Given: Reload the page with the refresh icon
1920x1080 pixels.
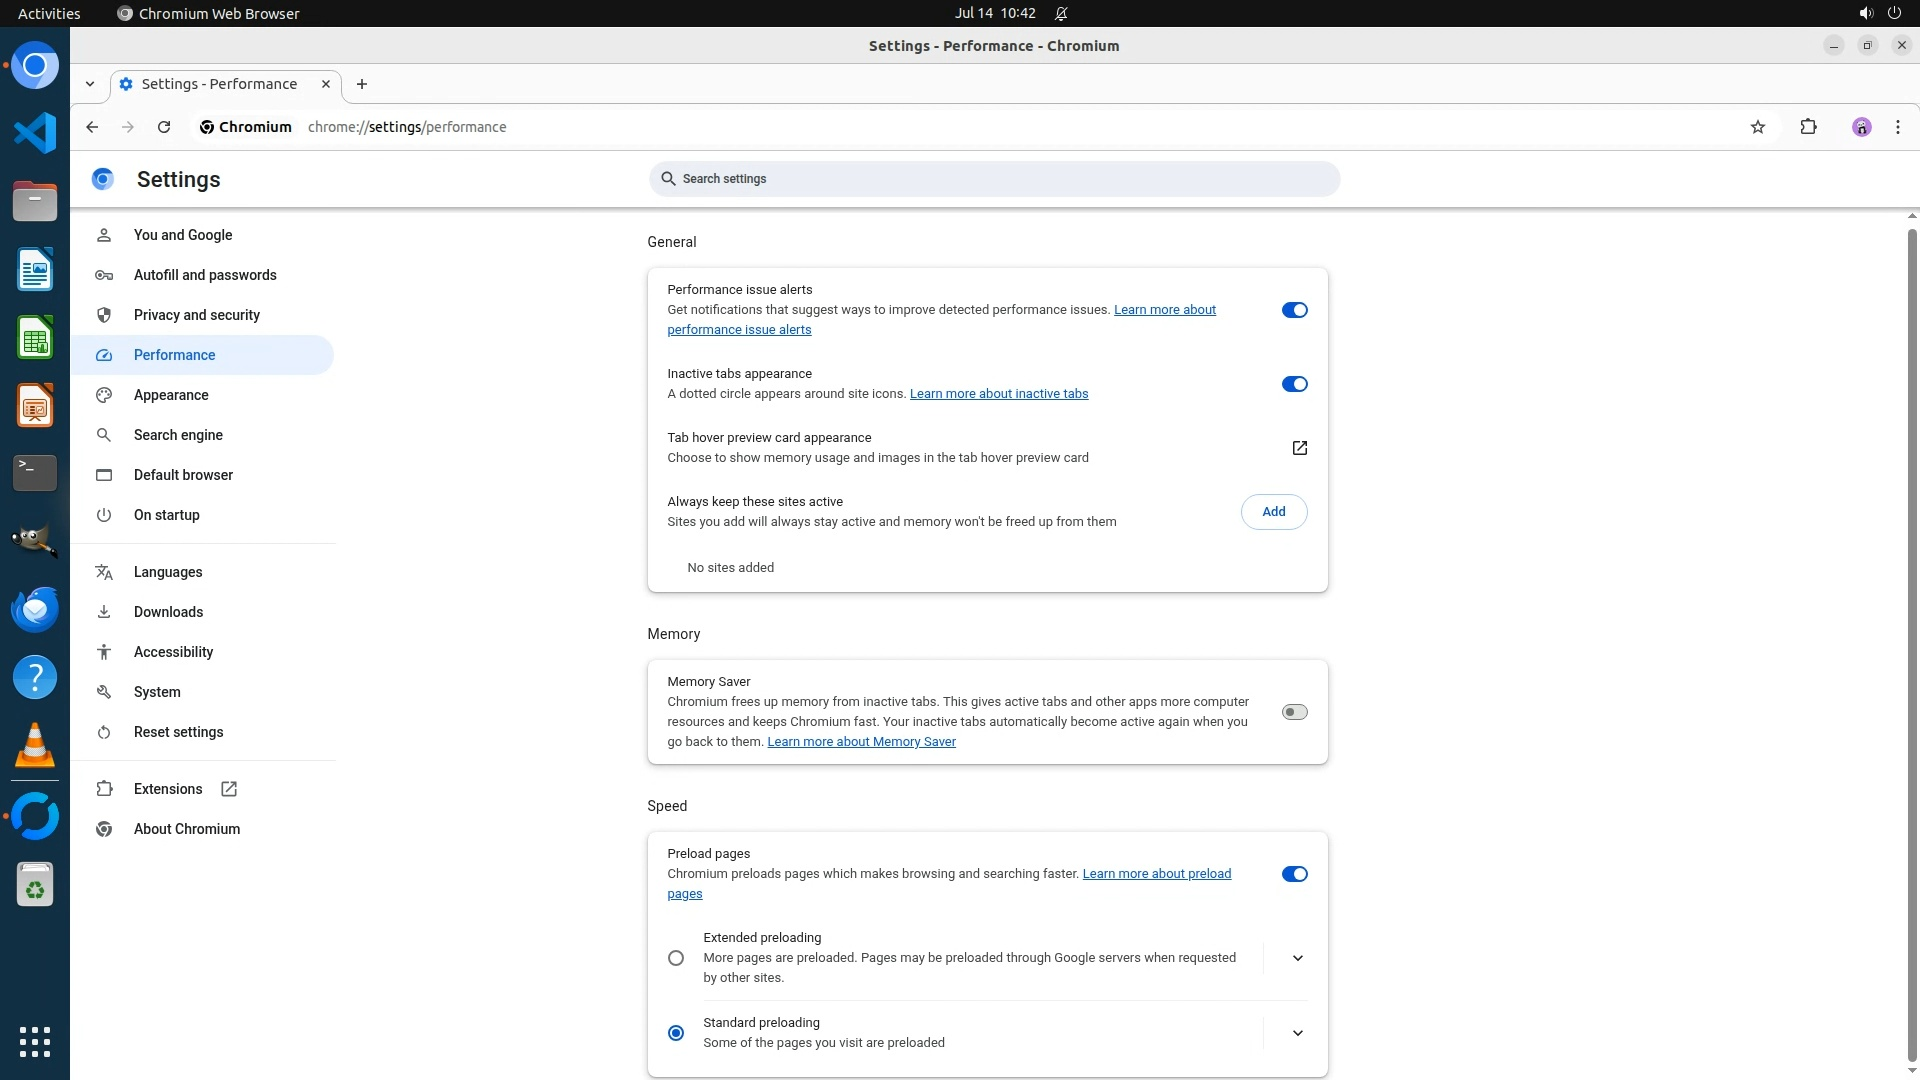Looking at the screenshot, I should click(x=164, y=127).
